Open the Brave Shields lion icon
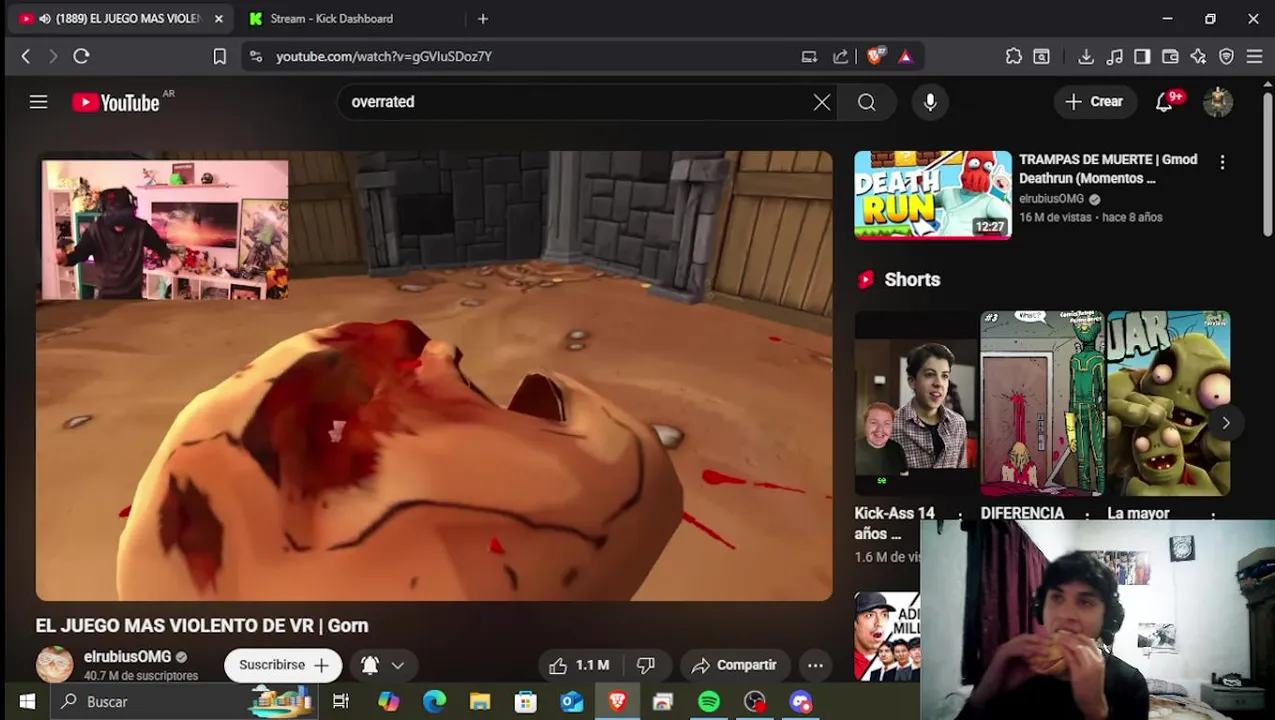 (875, 56)
